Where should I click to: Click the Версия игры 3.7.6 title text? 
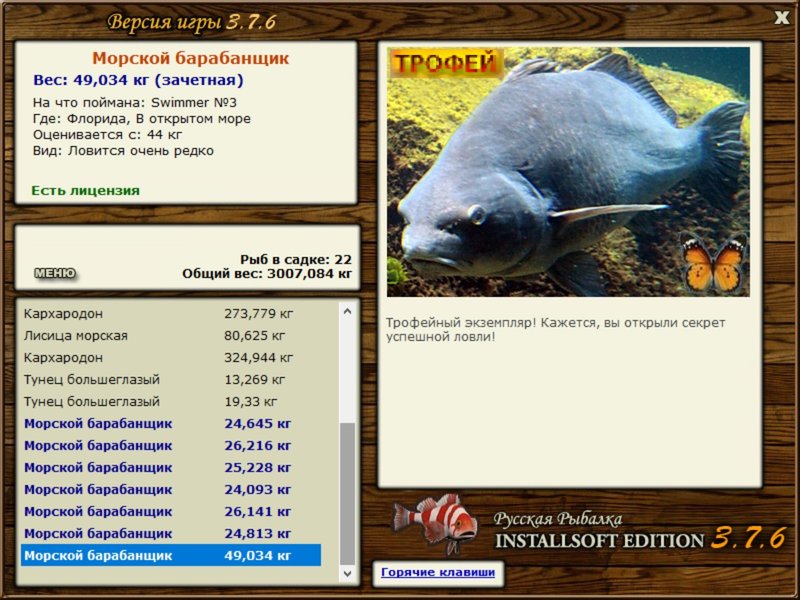192,22
